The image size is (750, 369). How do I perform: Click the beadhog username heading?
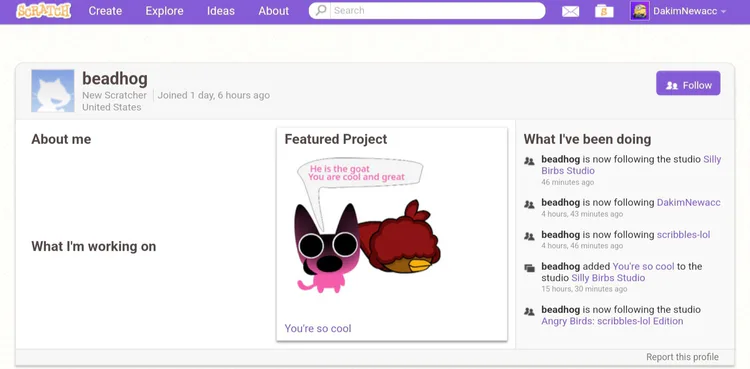(x=115, y=78)
